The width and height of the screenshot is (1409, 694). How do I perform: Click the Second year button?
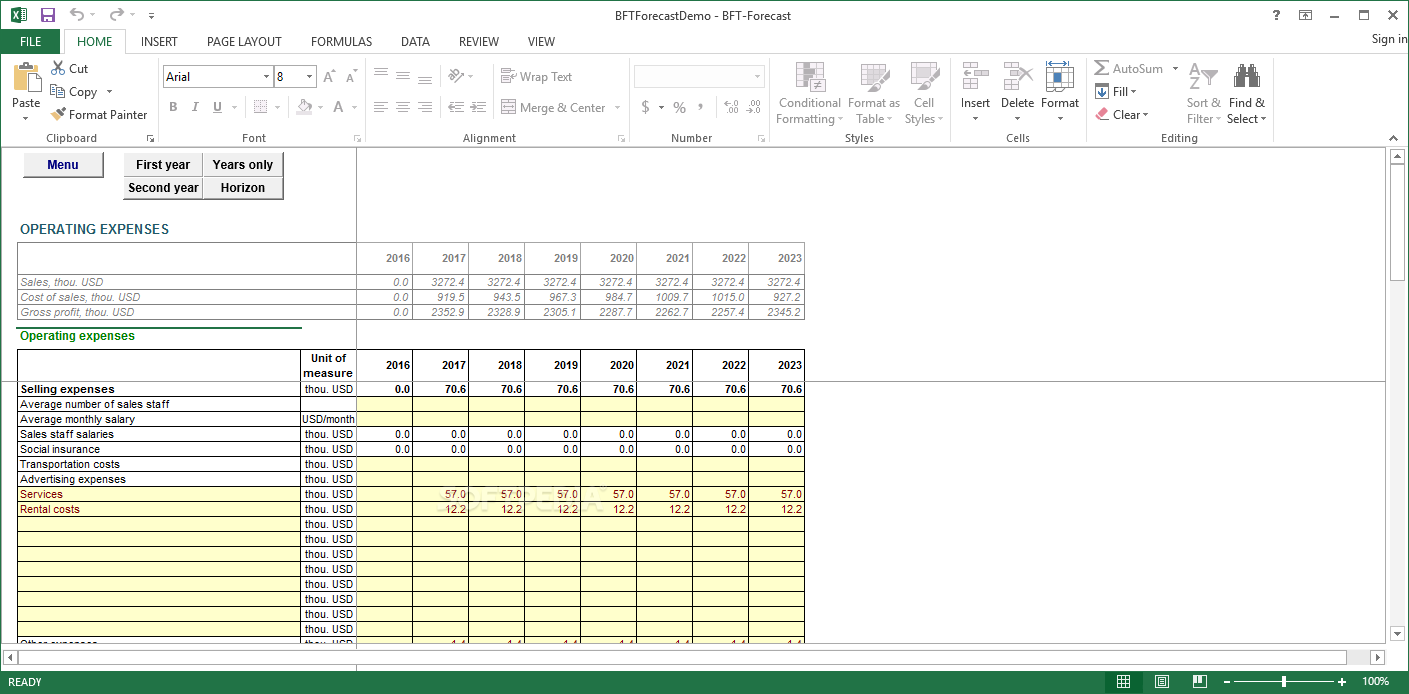(163, 188)
